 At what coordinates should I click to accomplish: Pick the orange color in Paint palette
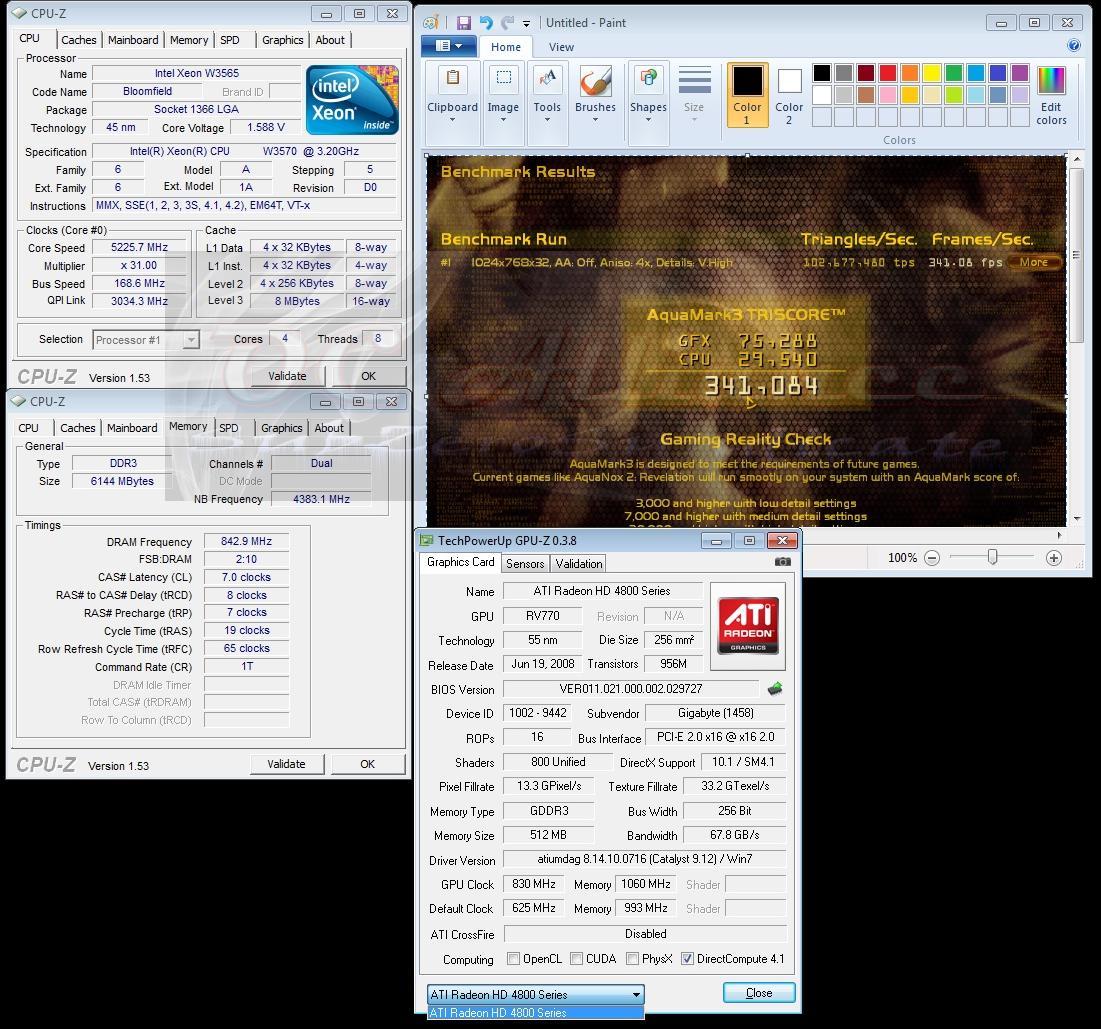(x=910, y=72)
